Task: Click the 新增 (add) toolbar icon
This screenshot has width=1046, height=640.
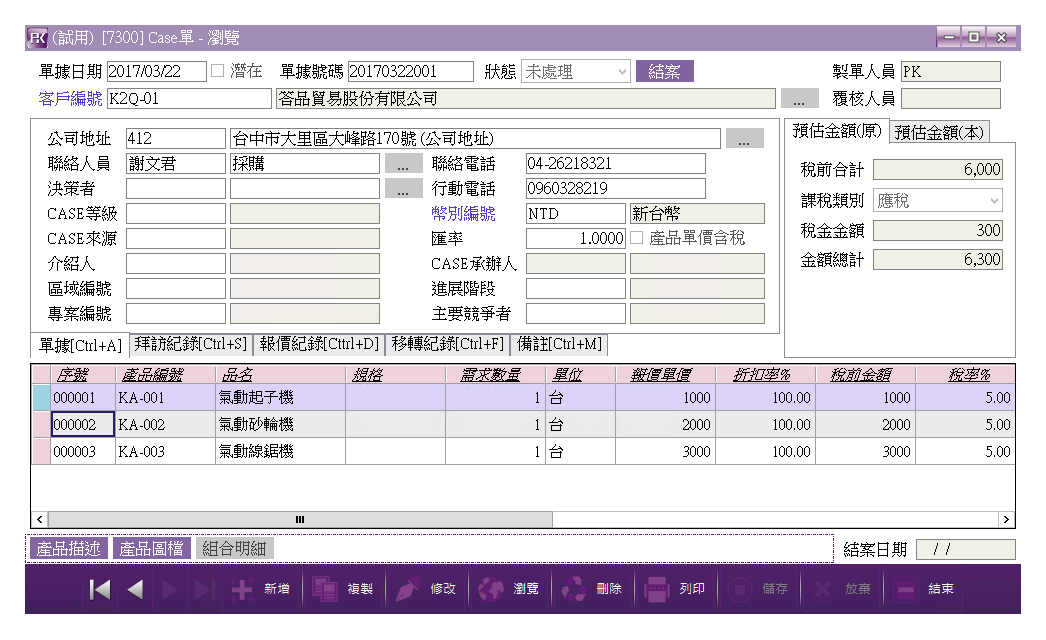Action: tap(243, 590)
